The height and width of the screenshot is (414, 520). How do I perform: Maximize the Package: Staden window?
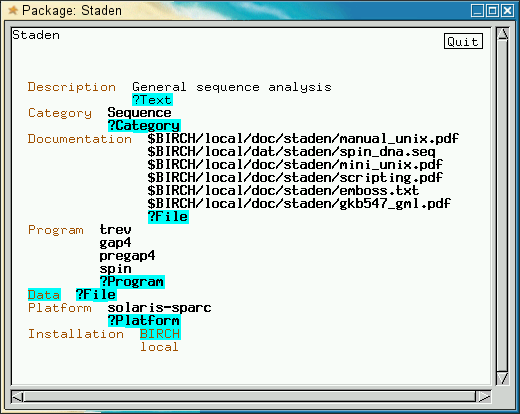coord(492,11)
